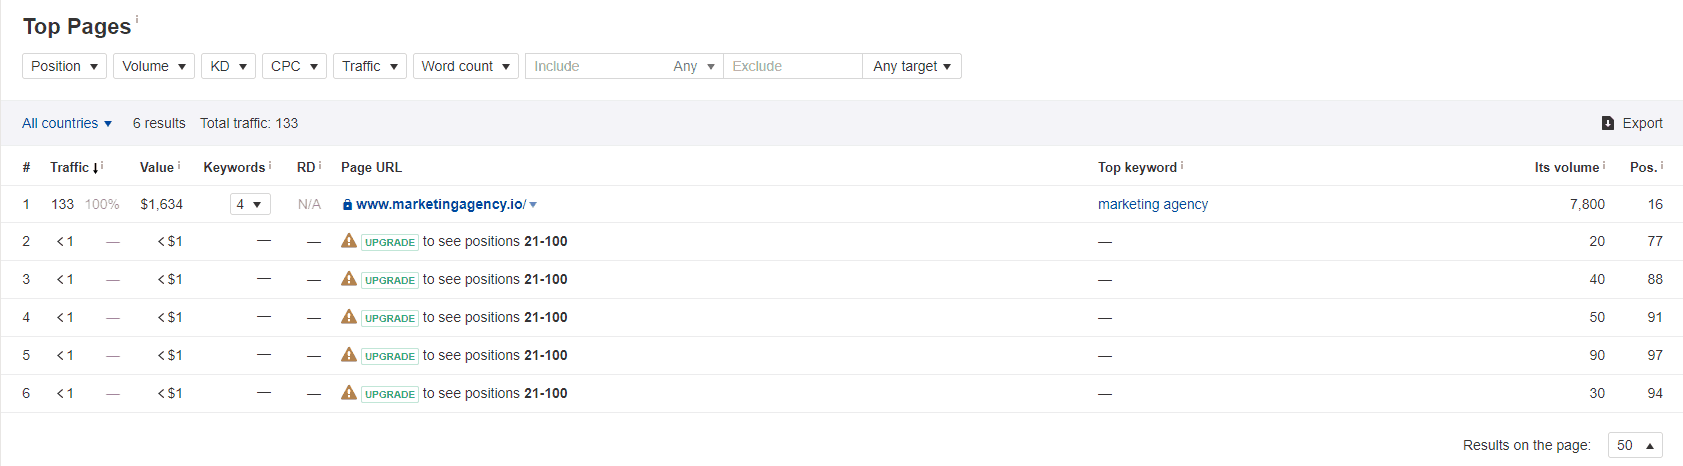Image resolution: width=1683 pixels, height=466 pixels.
Task: Change results on the page from 50
Action: point(1635,445)
